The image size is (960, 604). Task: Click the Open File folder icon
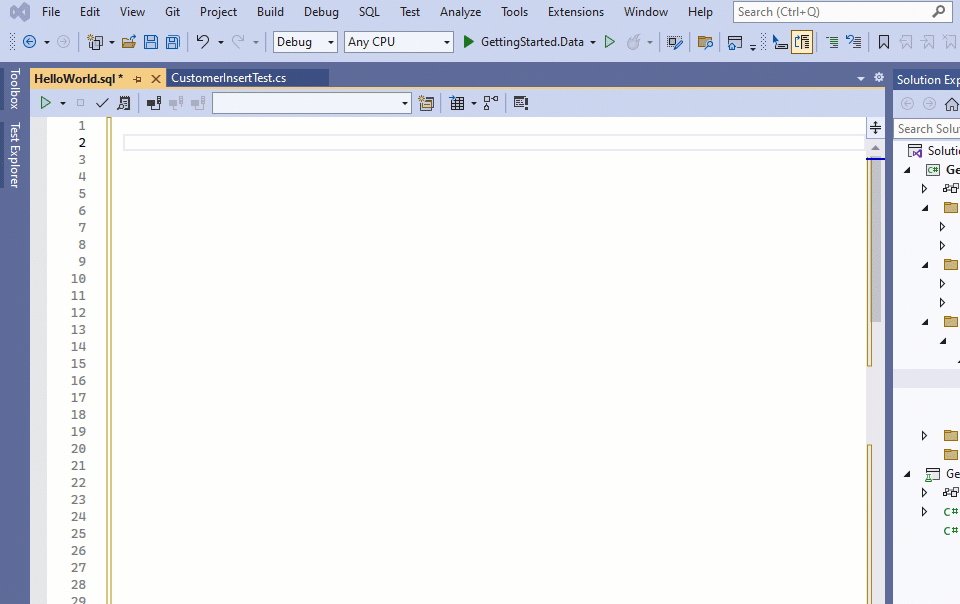pos(129,42)
